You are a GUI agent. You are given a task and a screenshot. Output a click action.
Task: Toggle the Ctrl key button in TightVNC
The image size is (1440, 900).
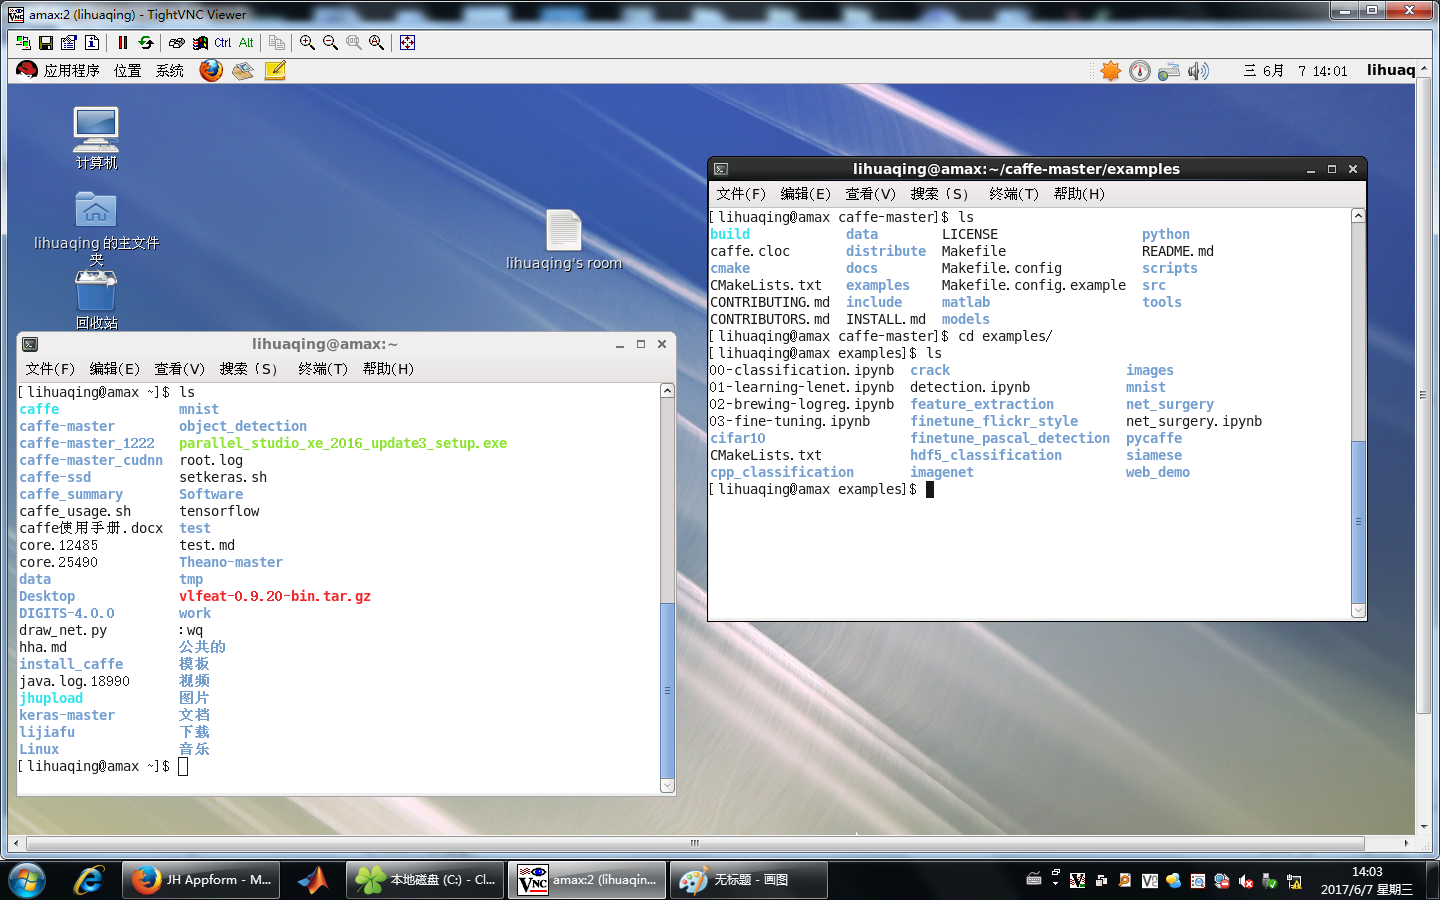[x=223, y=43]
